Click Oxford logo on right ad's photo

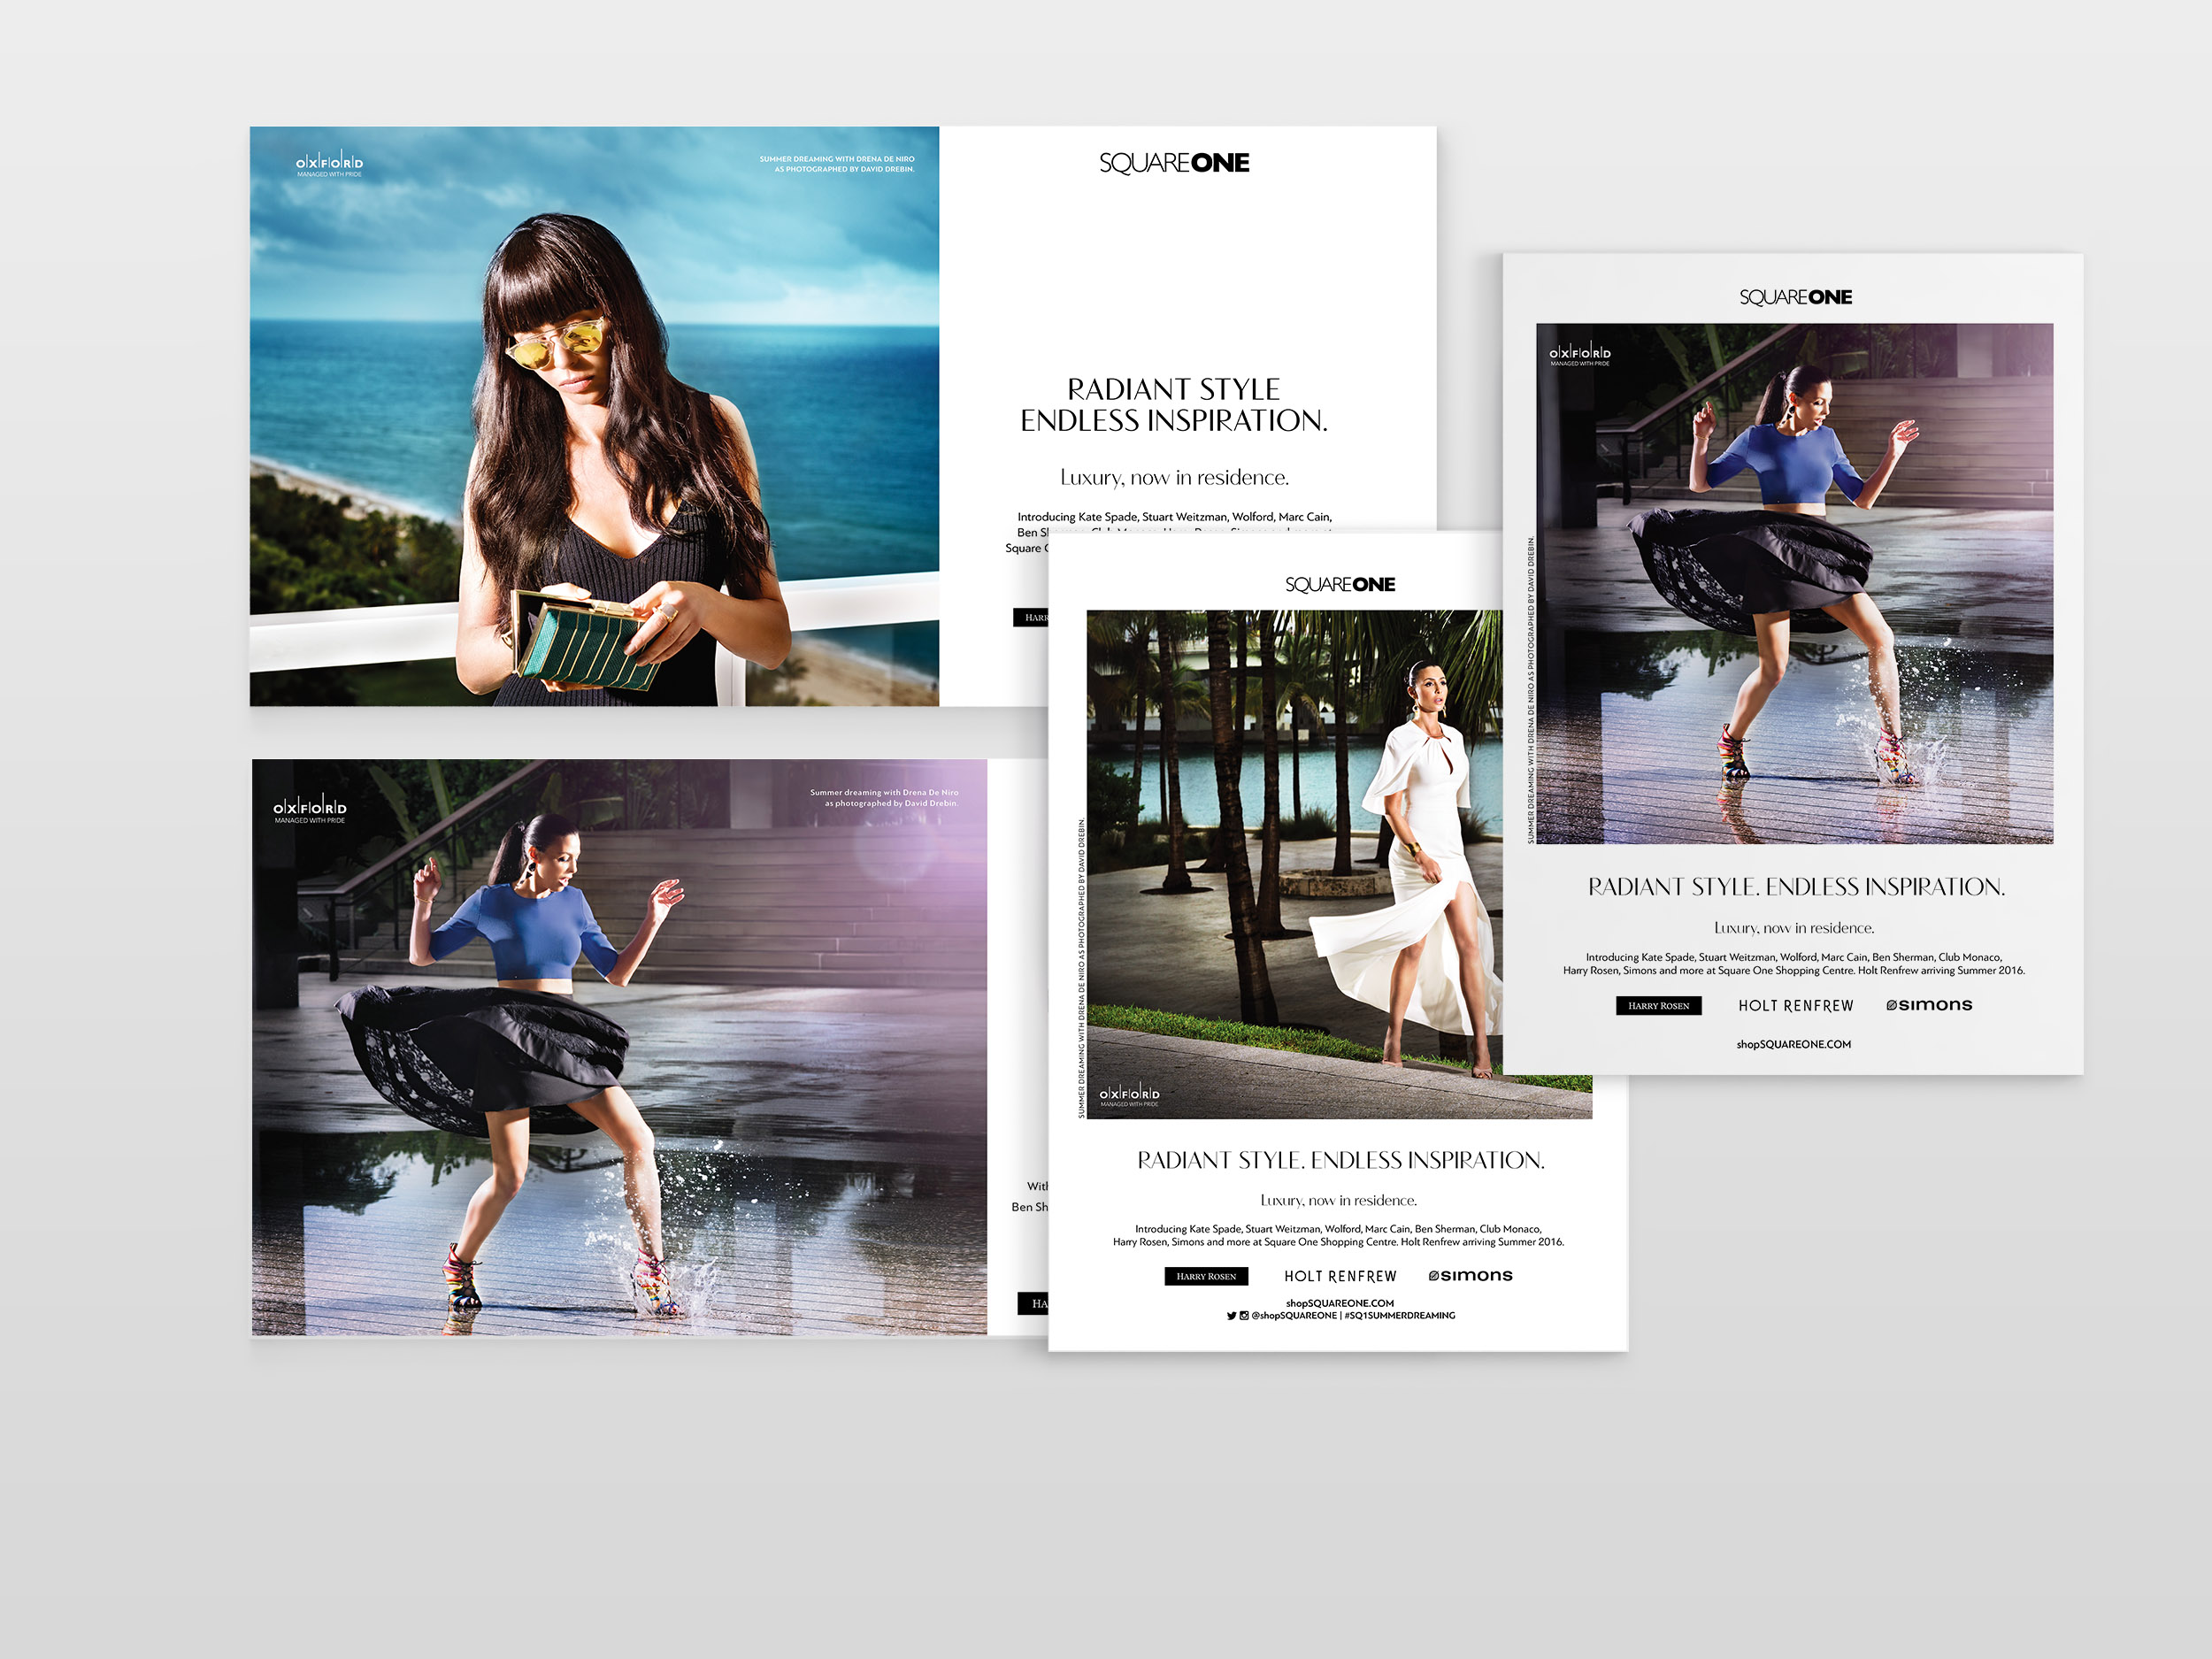[1580, 355]
